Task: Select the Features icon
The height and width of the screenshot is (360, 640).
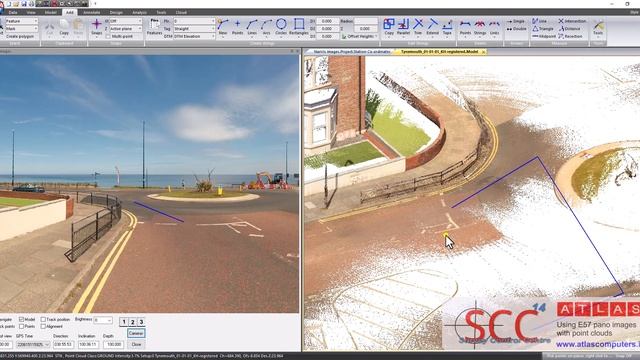Action: point(154,27)
